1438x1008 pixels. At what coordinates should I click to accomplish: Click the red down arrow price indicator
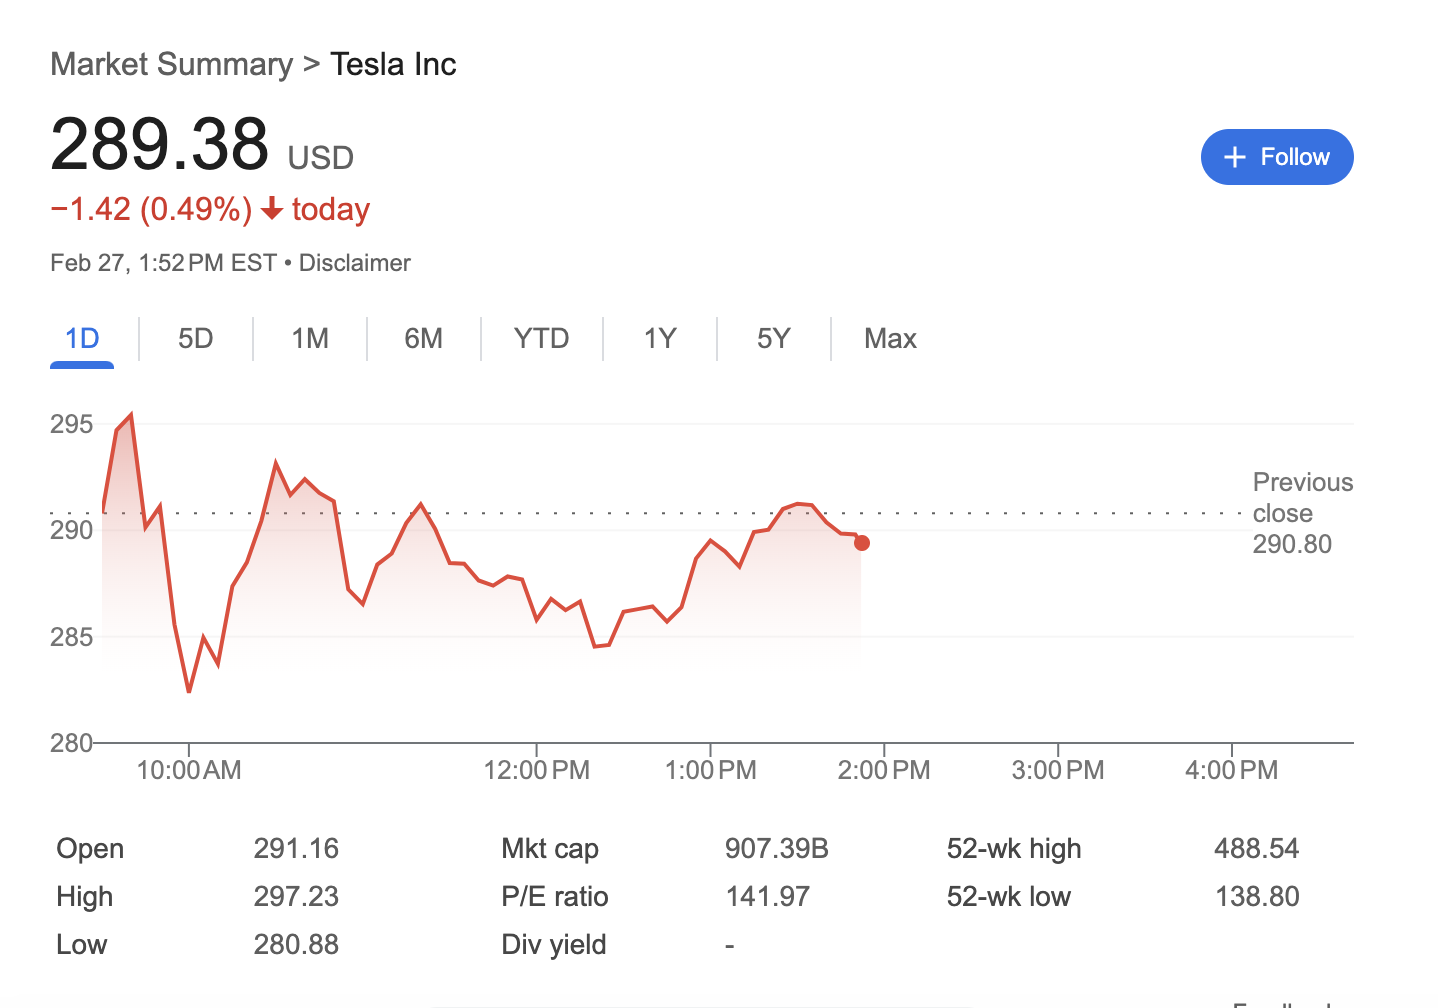click(271, 209)
